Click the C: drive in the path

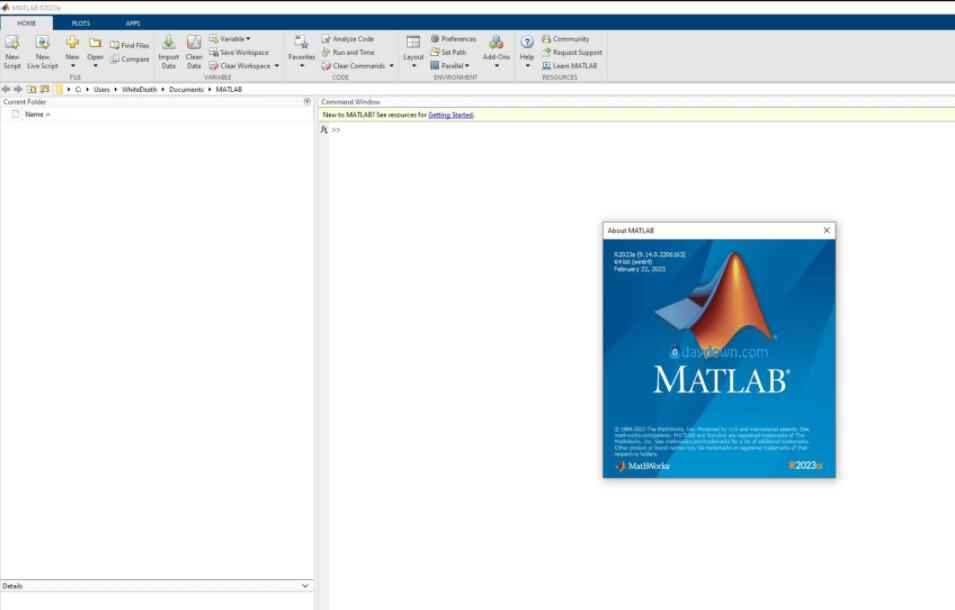pyautogui.click(x=78, y=89)
